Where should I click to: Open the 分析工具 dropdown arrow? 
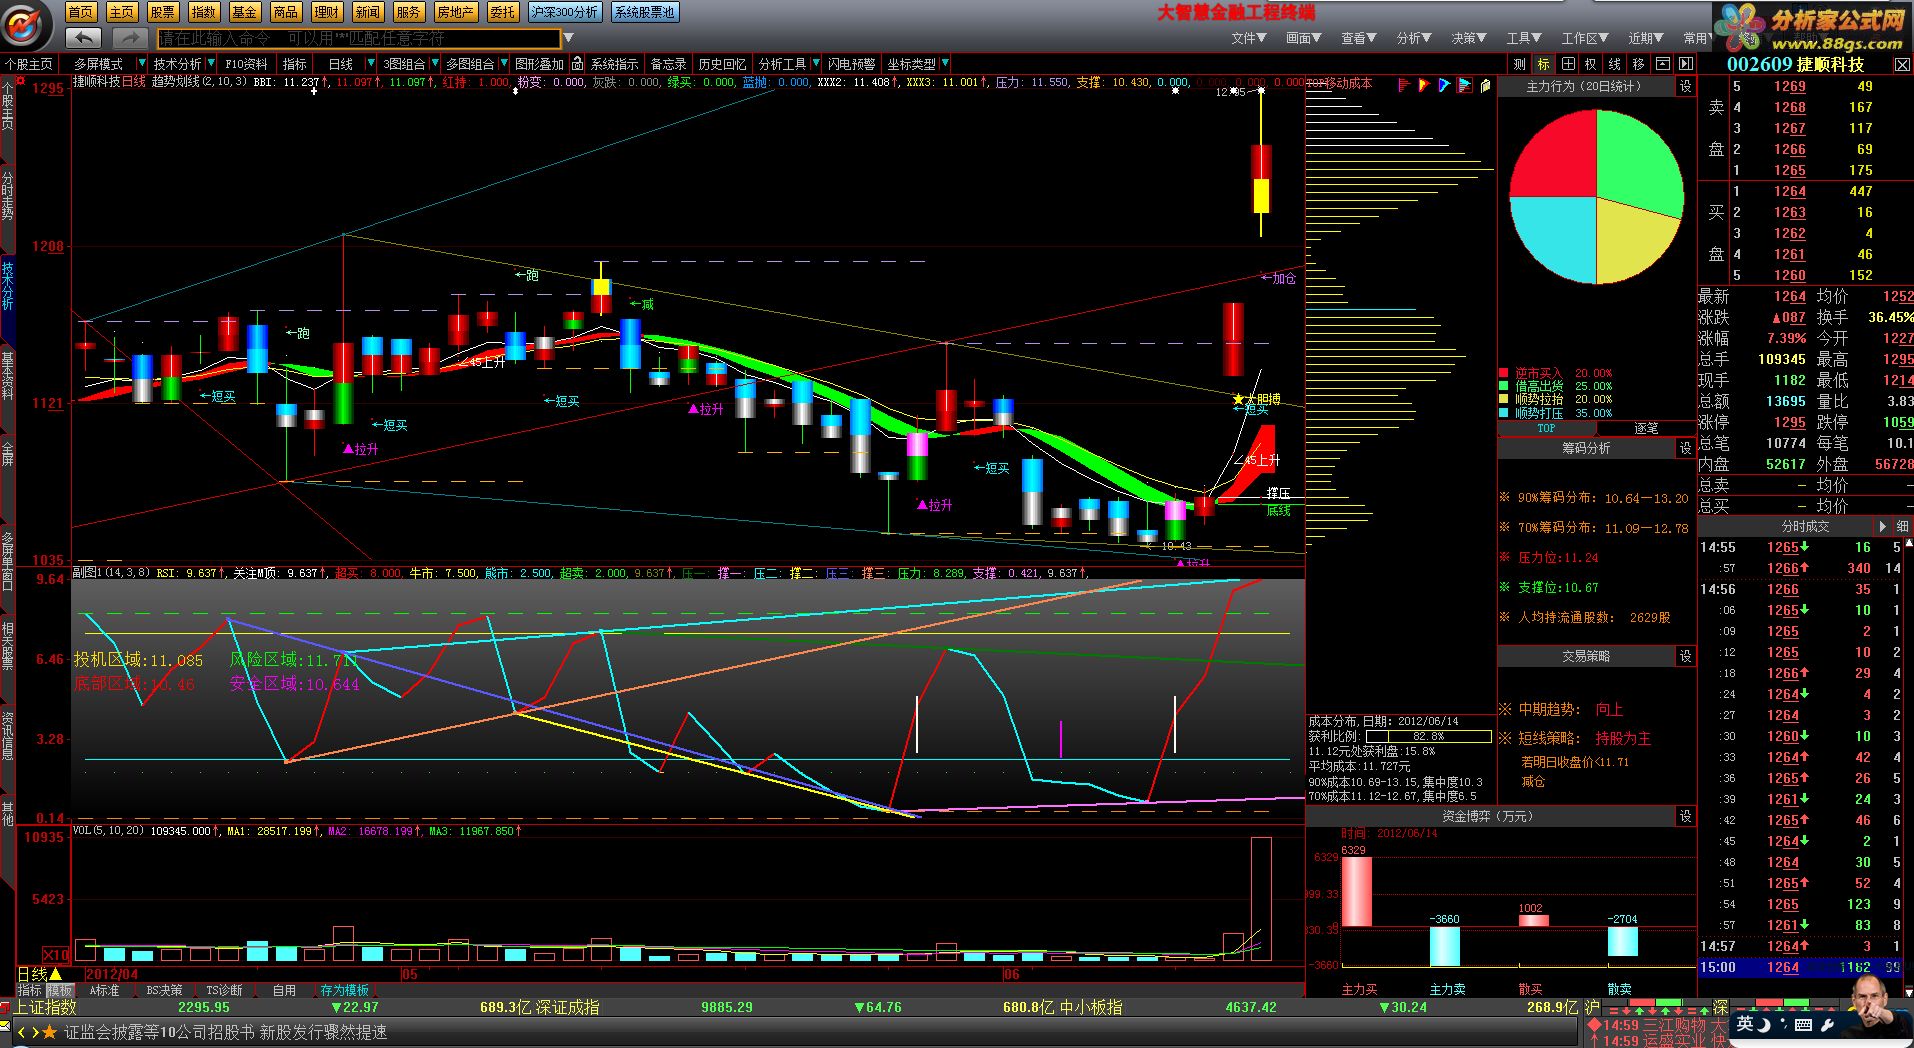(816, 63)
